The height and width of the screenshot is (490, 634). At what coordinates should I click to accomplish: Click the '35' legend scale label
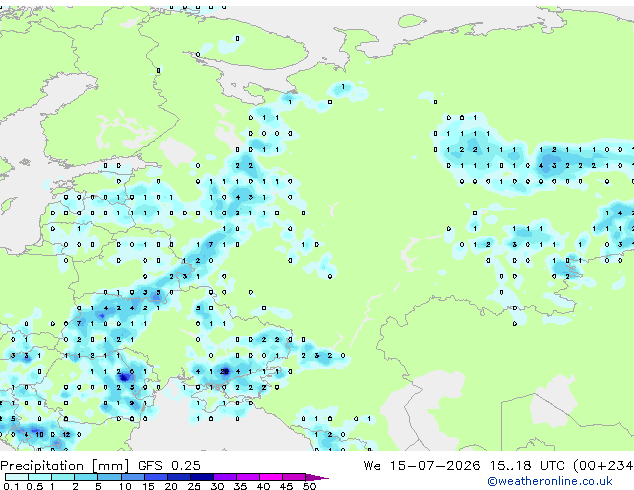click(x=240, y=486)
